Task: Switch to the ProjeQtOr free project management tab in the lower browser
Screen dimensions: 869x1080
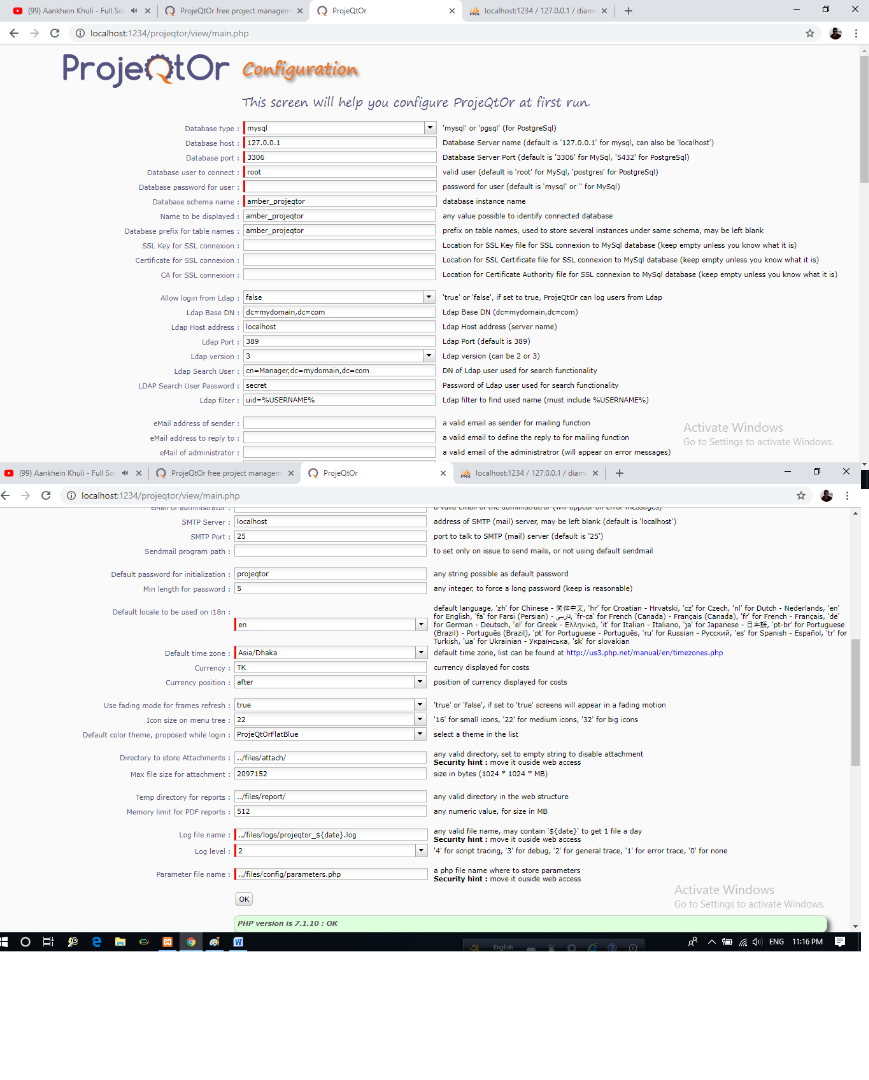Action: (225, 473)
